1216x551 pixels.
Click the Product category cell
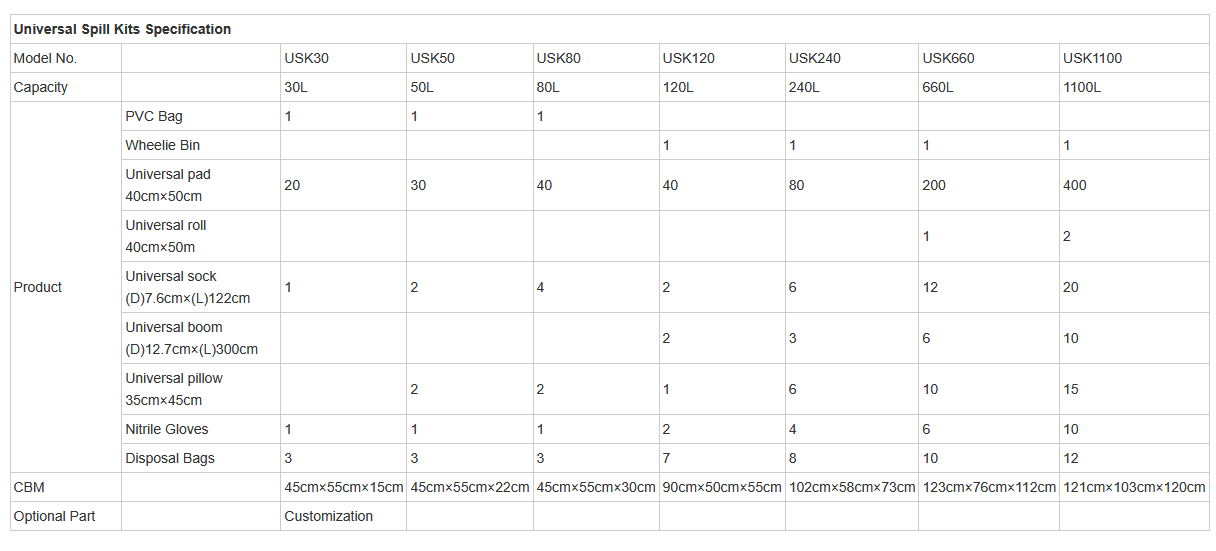click(38, 287)
